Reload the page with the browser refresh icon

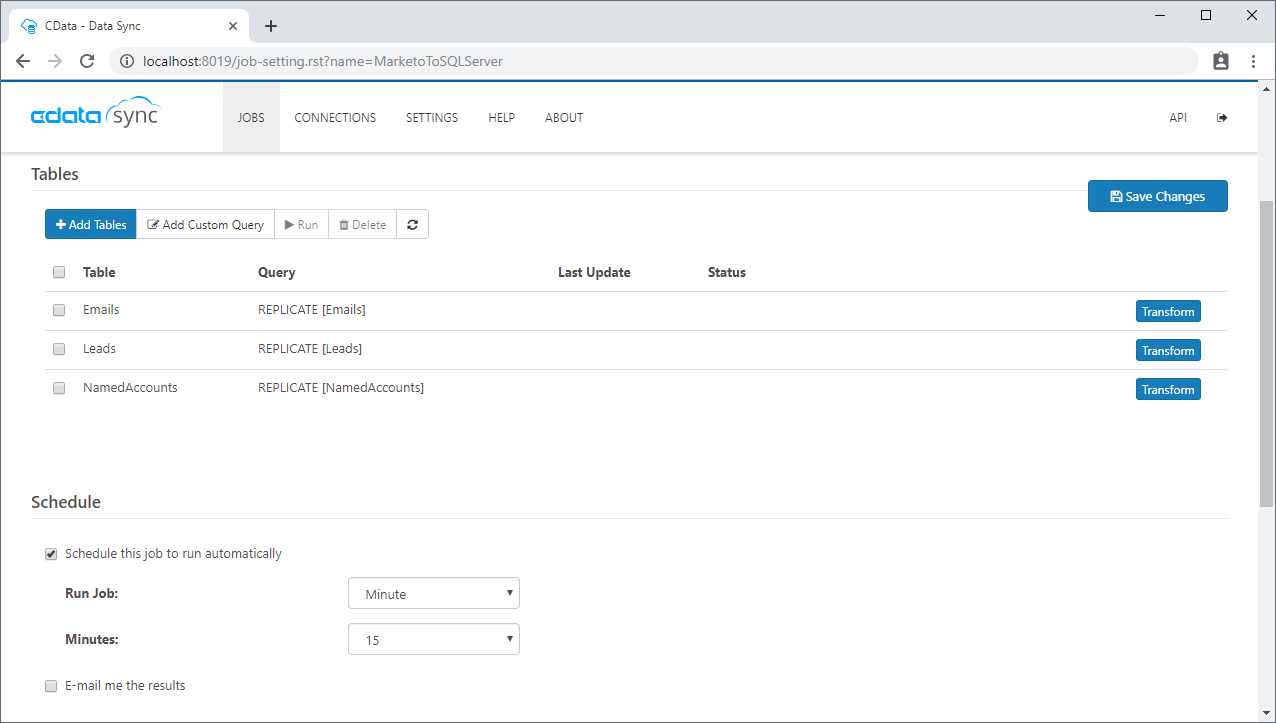pyautogui.click(x=87, y=61)
